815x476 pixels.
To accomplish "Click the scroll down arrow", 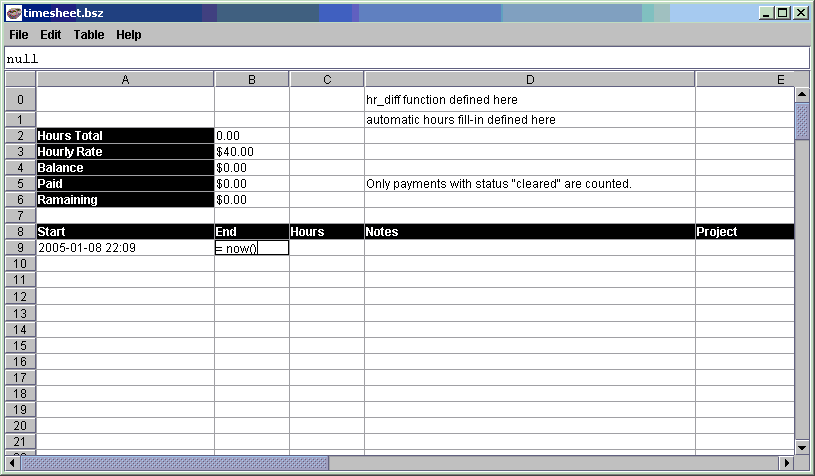I will [x=802, y=447].
